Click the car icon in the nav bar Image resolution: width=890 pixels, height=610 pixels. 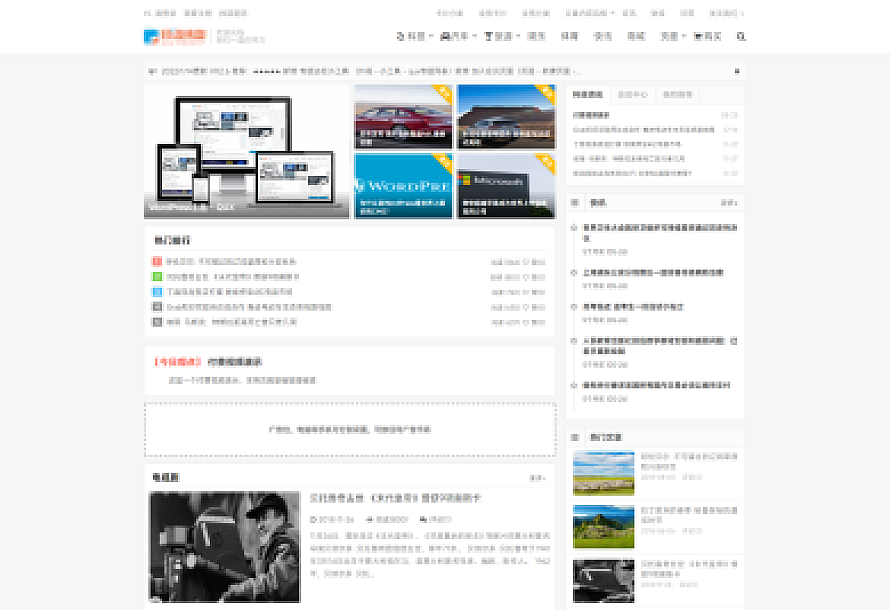point(446,36)
